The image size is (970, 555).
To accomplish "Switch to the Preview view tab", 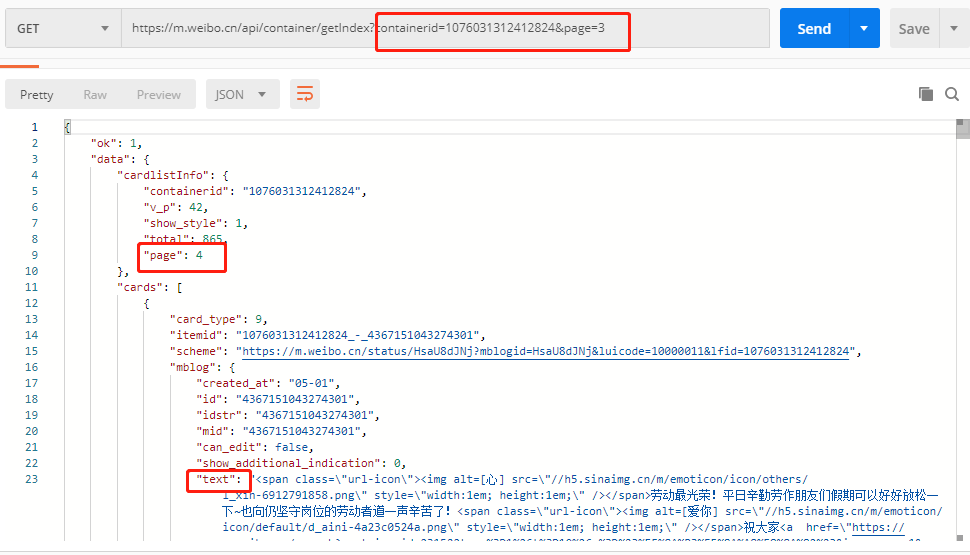I will 158,95.
